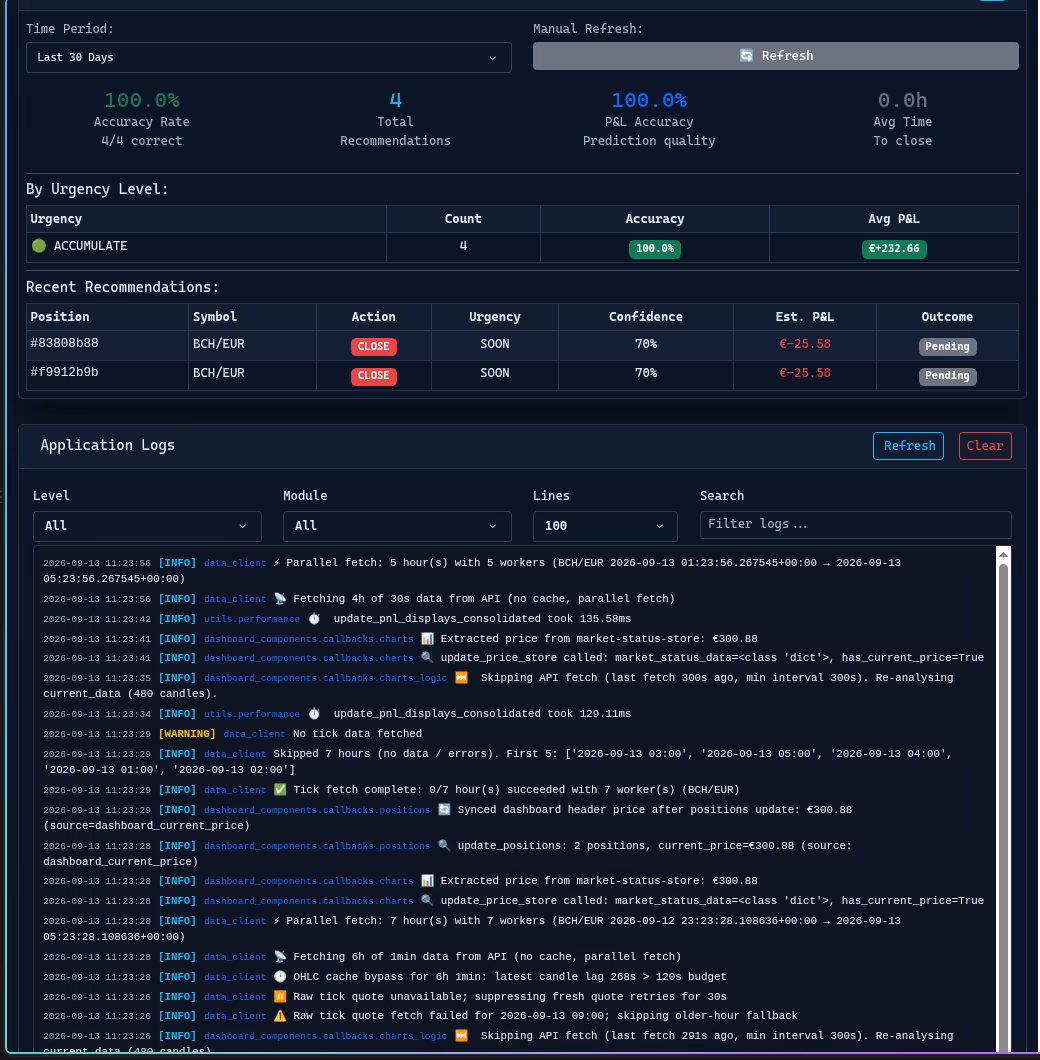Click the Pending outcome badge for #f9912b9b
The height and width of the screenshot is (1060, 1040).
(947, 376)
